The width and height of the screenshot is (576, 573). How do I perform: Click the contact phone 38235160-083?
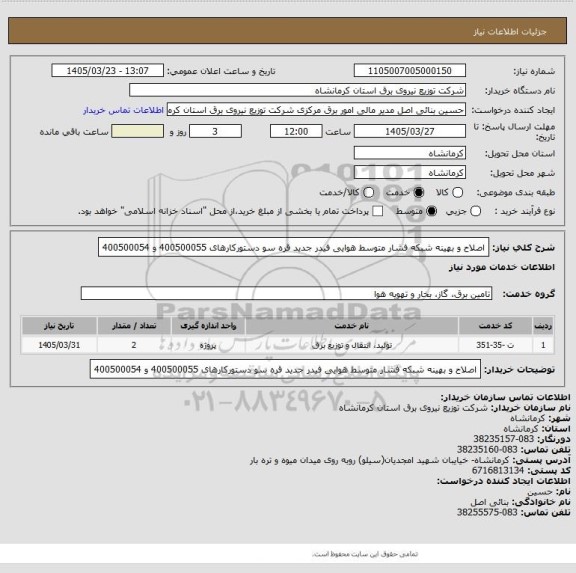coord(487,450)
